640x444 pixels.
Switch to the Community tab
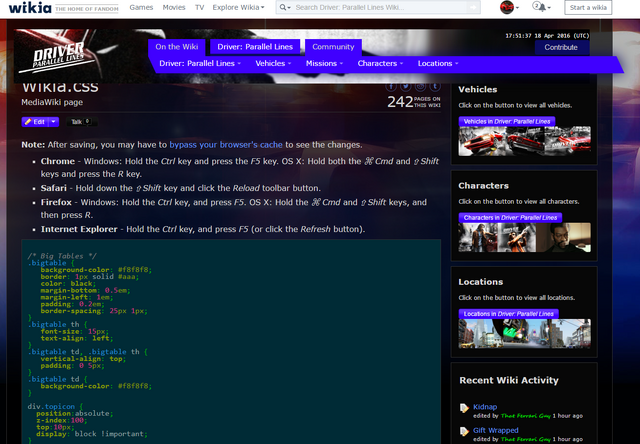coord(333,47)
